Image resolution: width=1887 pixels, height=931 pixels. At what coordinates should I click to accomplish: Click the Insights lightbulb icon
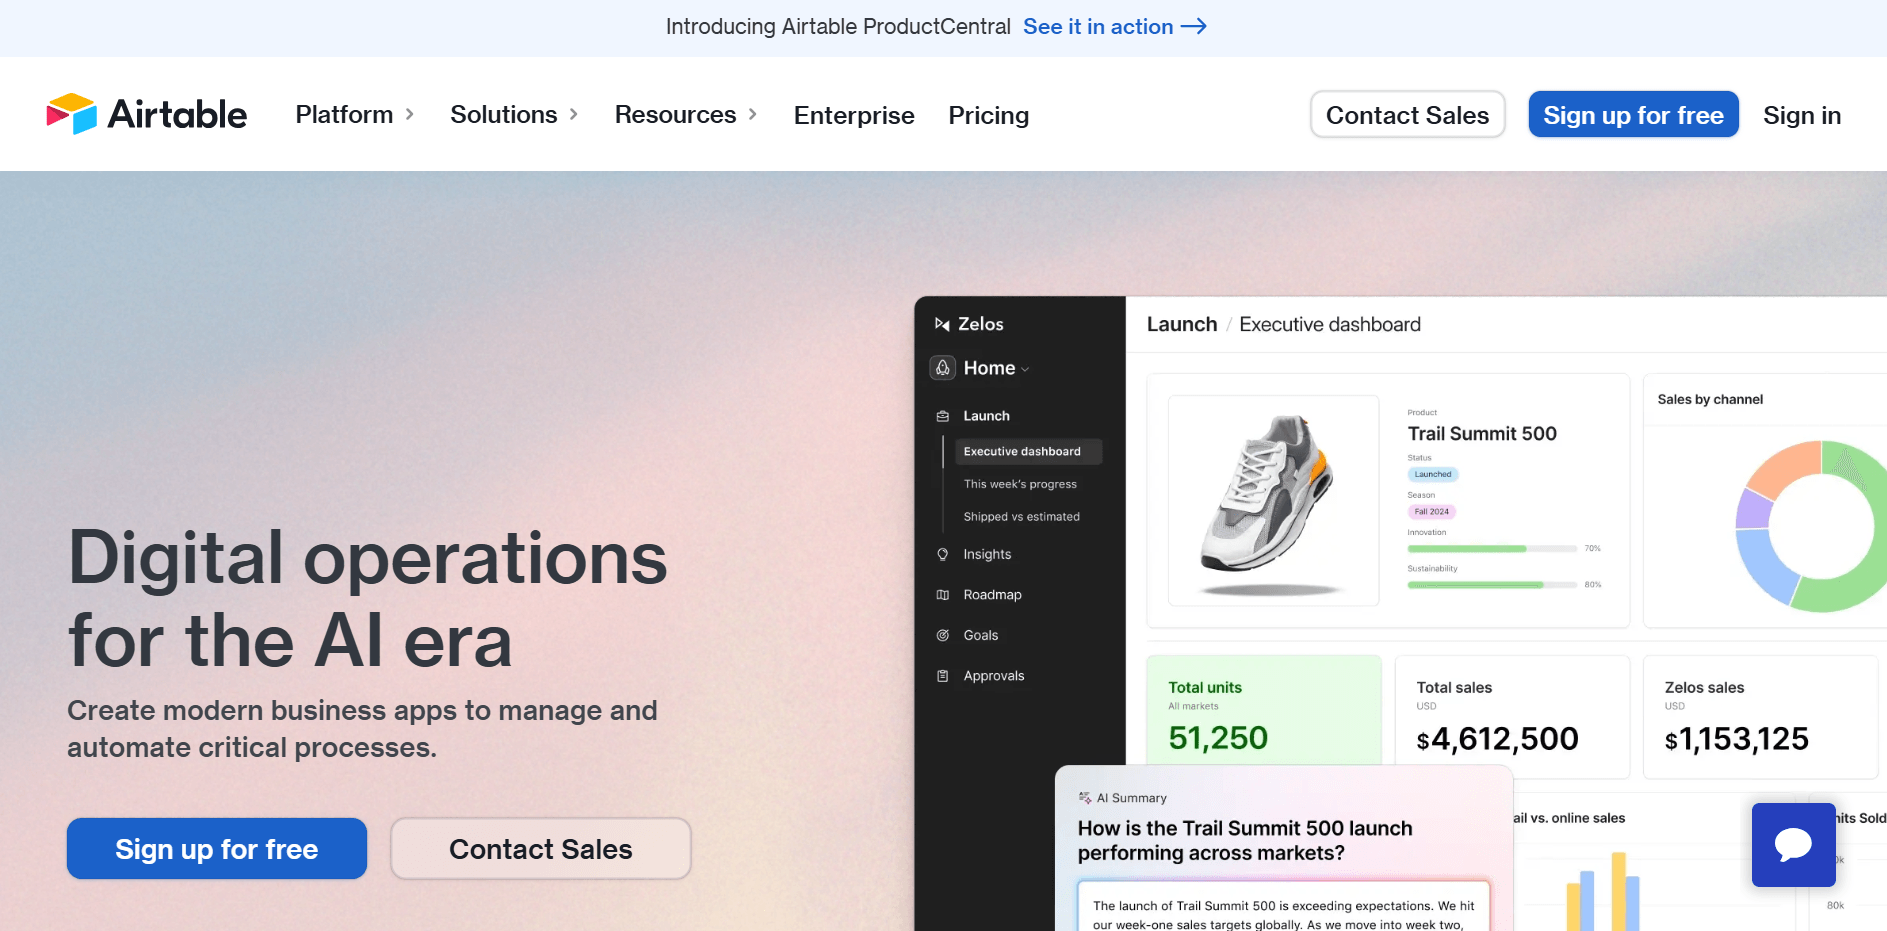[x=942, y=554]
